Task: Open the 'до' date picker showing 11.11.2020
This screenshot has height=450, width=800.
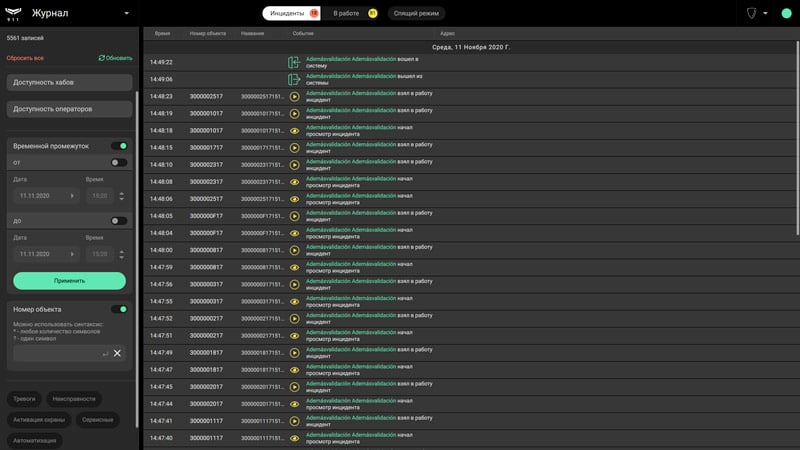Action: (x=46, y=254)
